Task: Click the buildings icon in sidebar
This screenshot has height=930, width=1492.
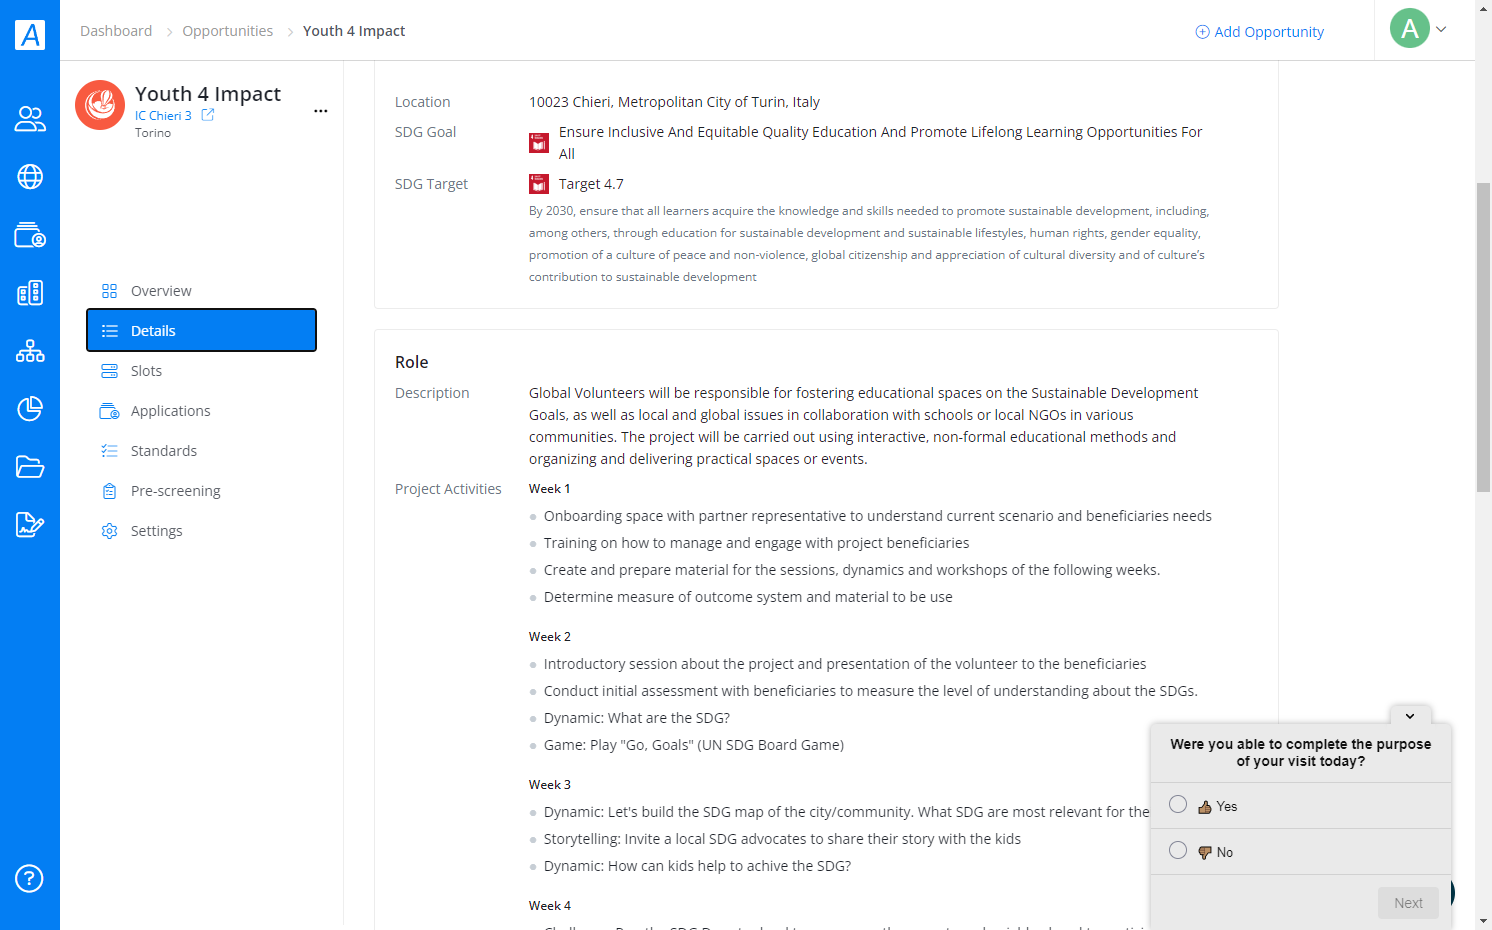Action: click(30, 293)
